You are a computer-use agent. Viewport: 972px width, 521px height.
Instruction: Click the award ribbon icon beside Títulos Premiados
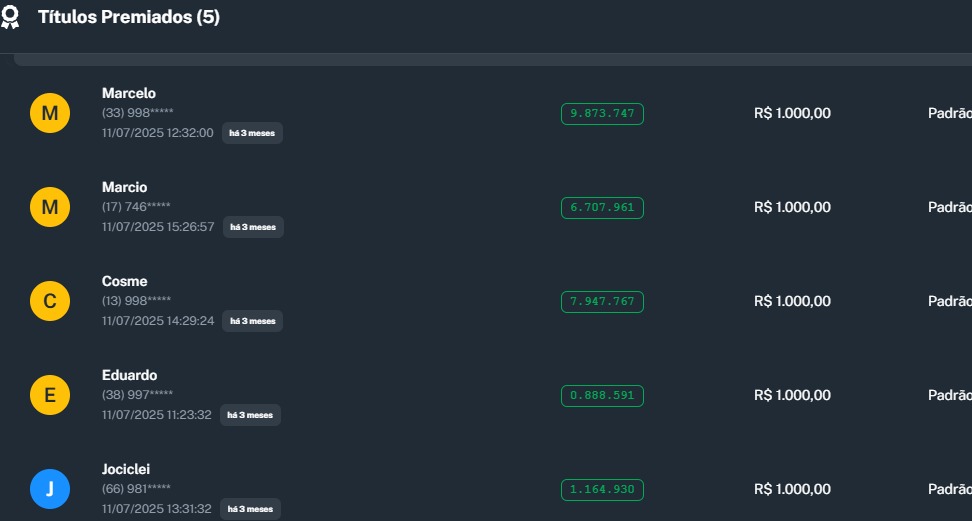pyautogui.click(x=10, y=17)
